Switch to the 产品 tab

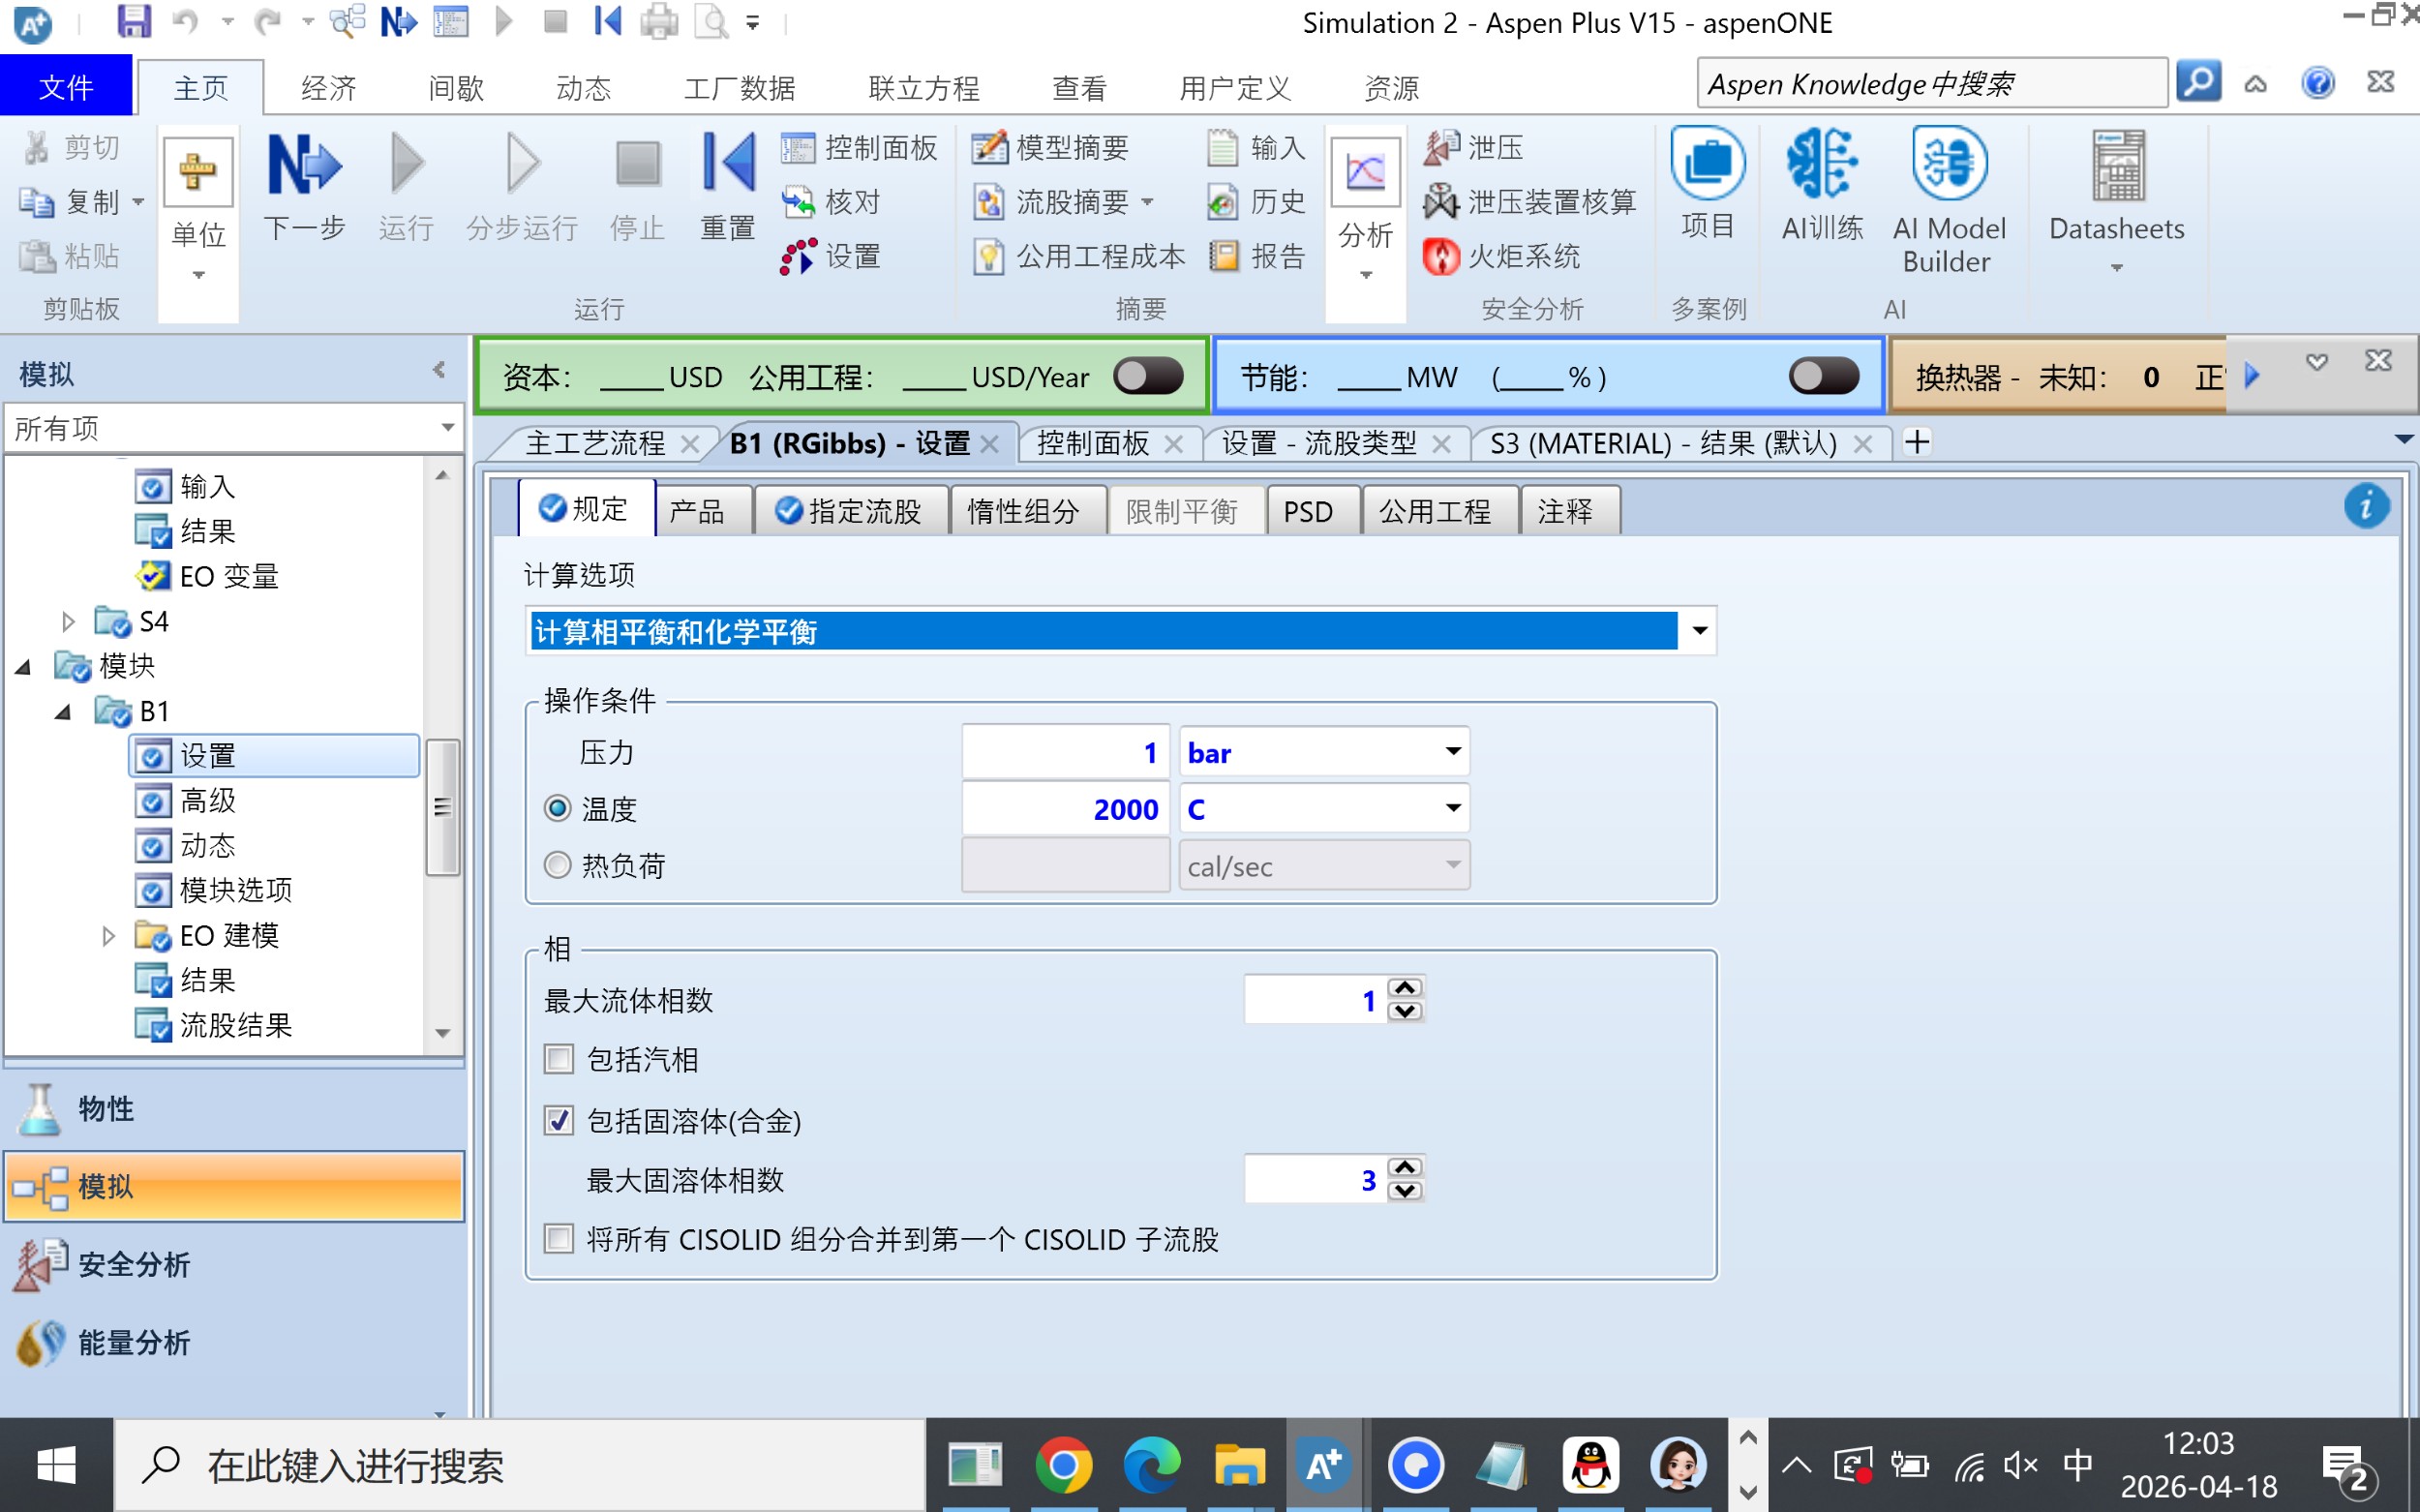[x=698, y=512]
